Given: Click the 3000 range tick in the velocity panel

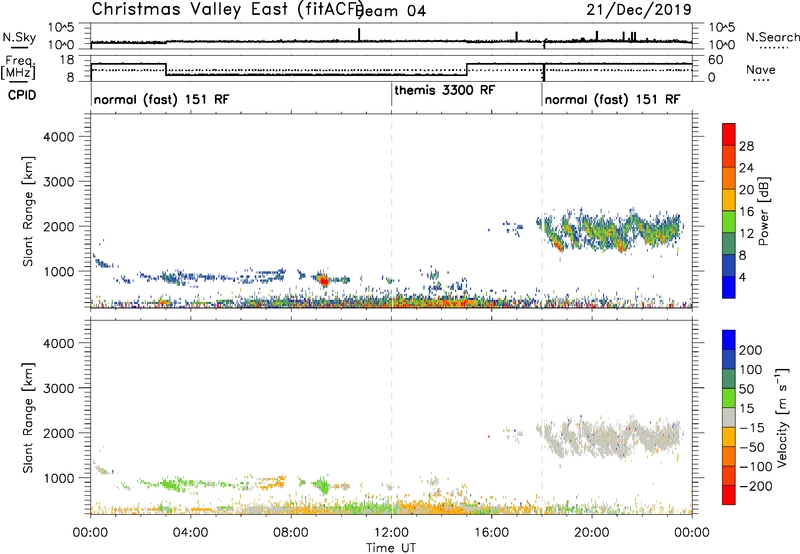Looking at the screenshot, I should [58, 388].
